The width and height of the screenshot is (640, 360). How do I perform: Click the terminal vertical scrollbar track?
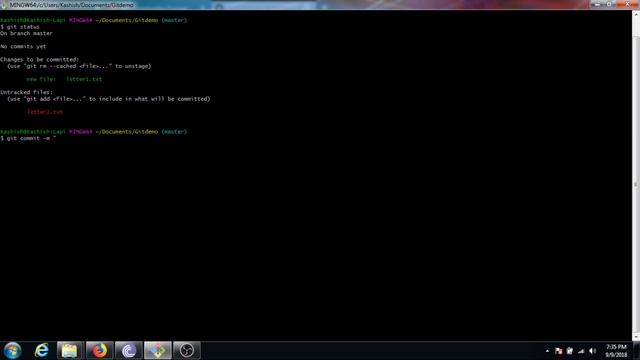pyautogui.click(x=636, y=176)
